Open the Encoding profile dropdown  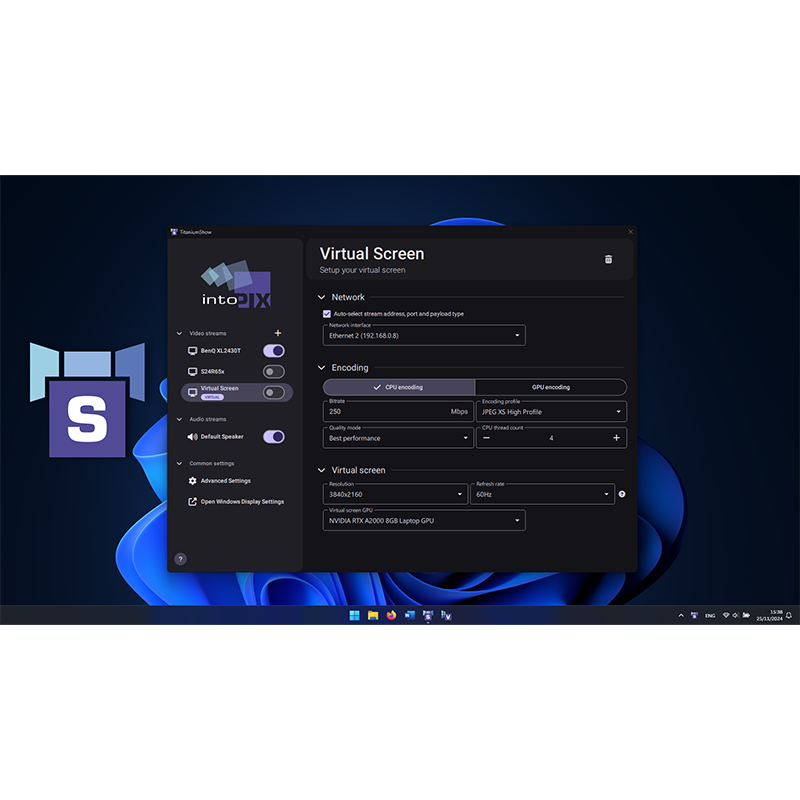[551, 411]
